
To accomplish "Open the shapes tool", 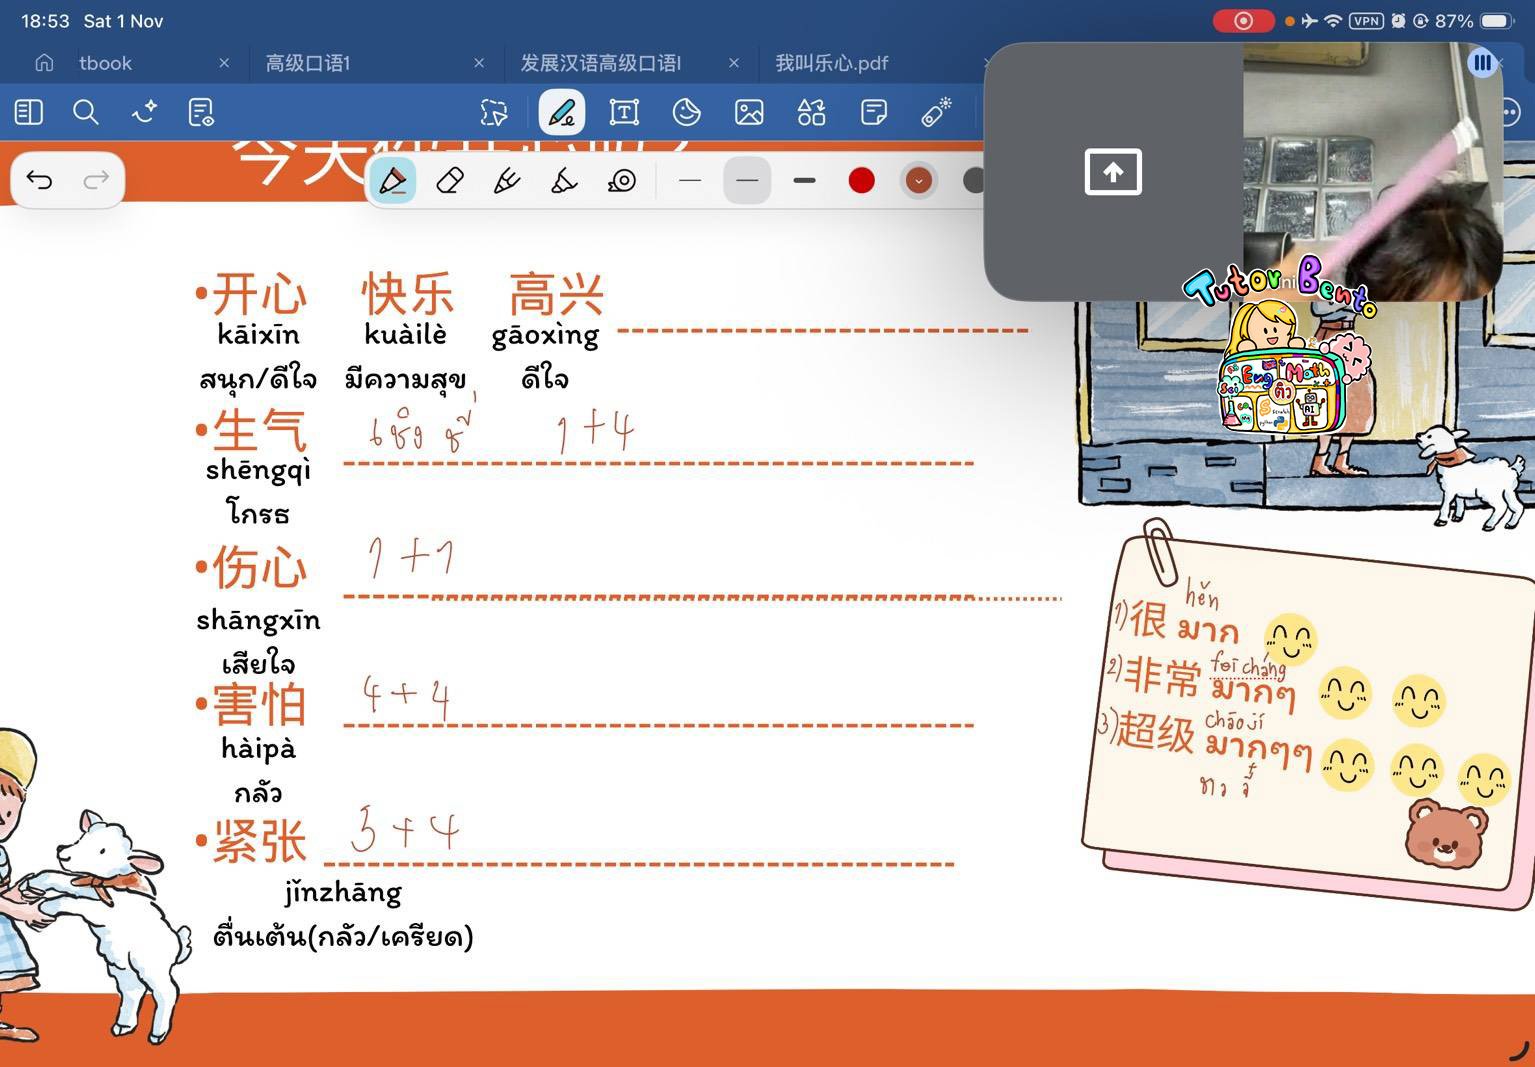I will (810, 112).
